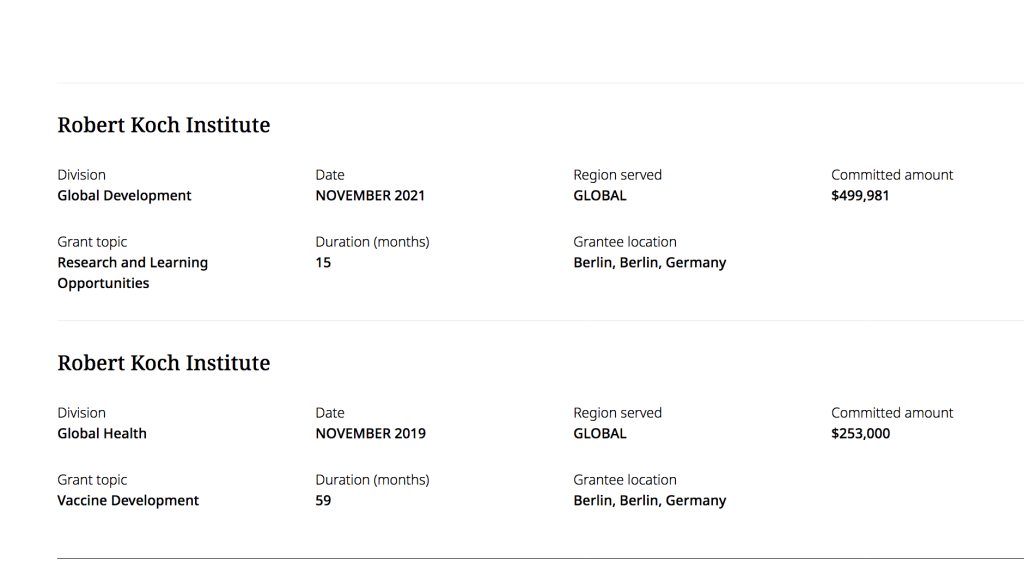Click the Division label above Global Development
The height and width of the screenshot is (587, 1024).
[x=81, y=175]
